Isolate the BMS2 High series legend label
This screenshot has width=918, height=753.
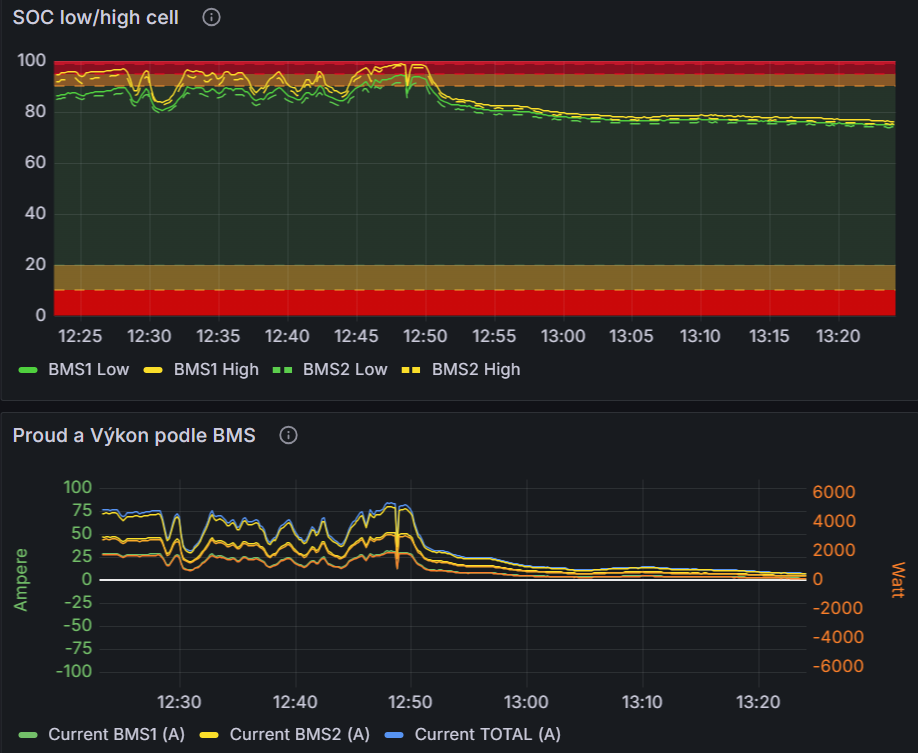click(476, 369)
